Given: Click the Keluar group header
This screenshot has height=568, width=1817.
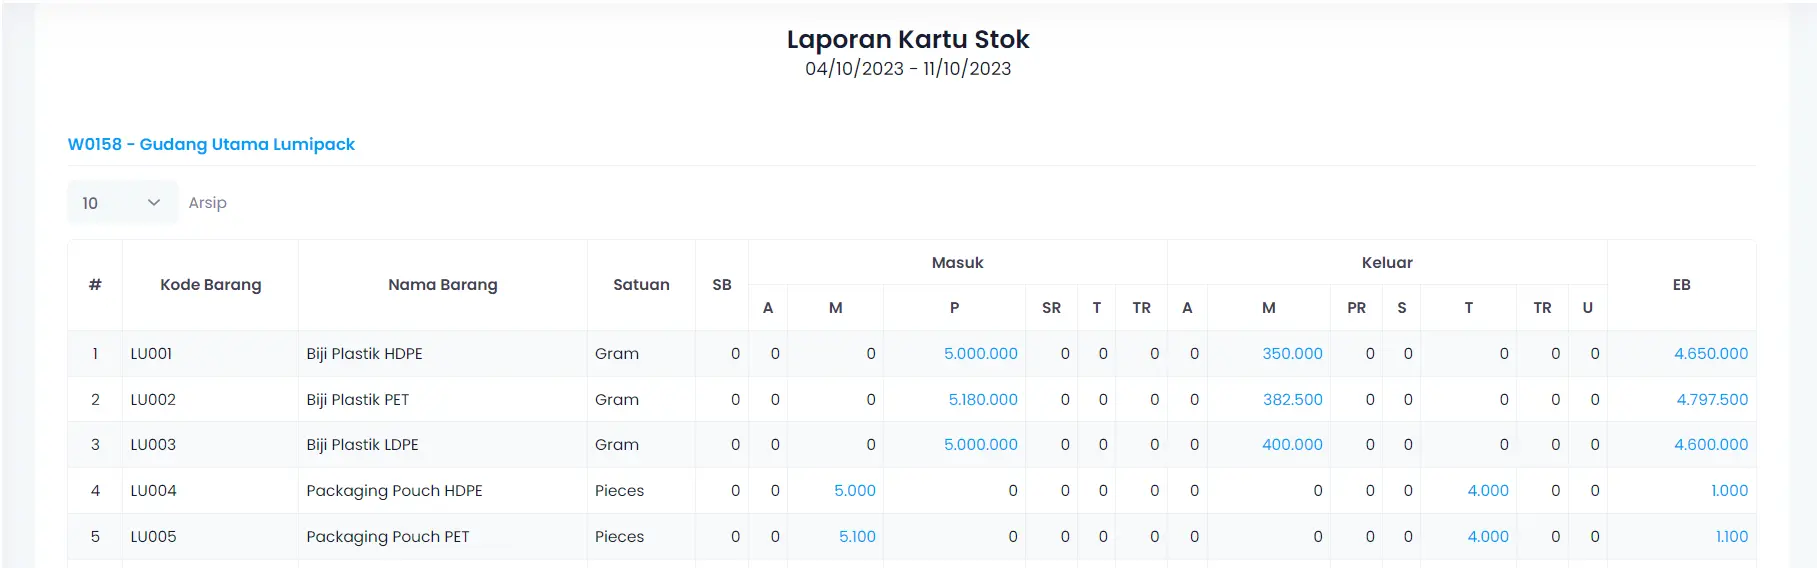Looking at the screenshot, I should click(x=1387, y=263).
